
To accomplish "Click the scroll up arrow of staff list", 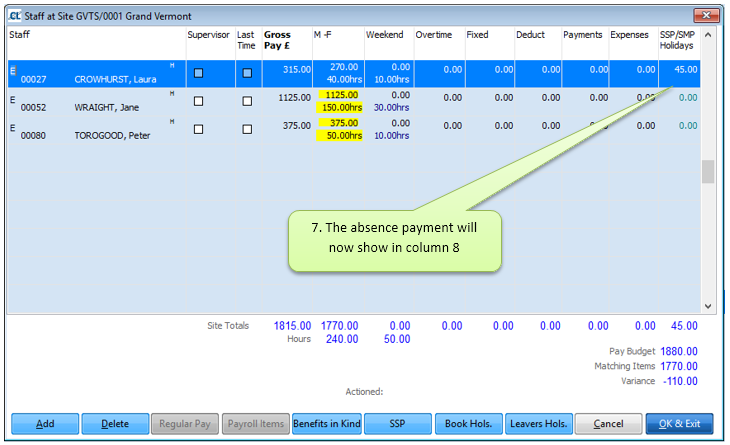I will [708, 35].
